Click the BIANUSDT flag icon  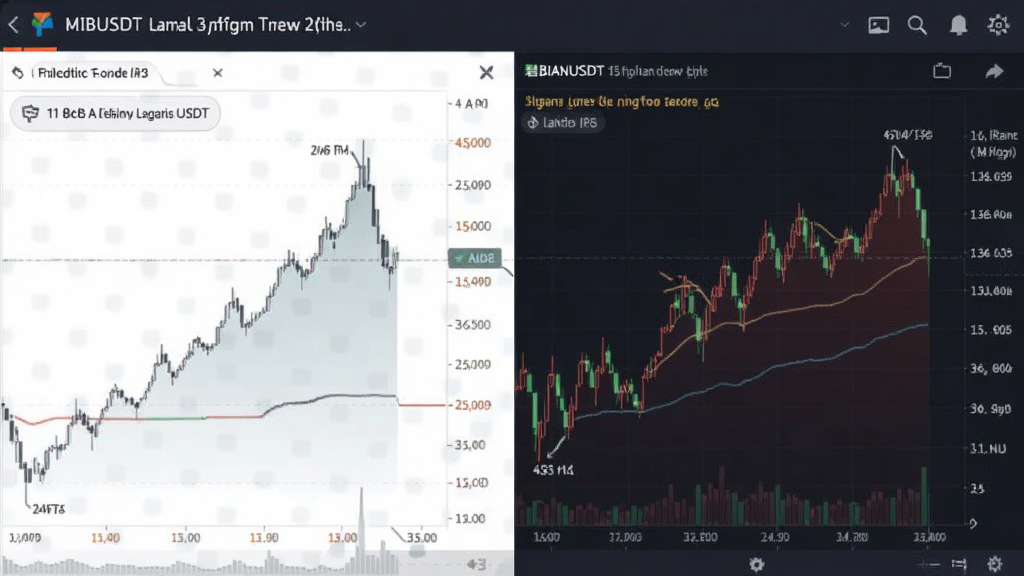coord(531,71)
